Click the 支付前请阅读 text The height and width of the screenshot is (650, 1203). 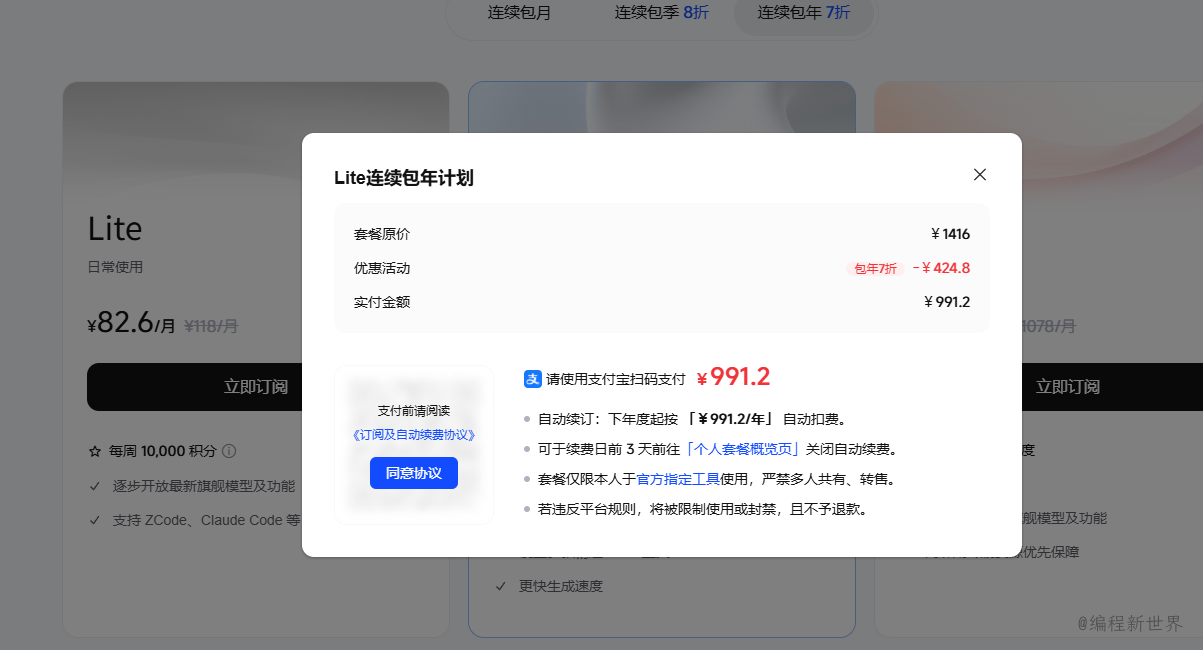(414, 411)
